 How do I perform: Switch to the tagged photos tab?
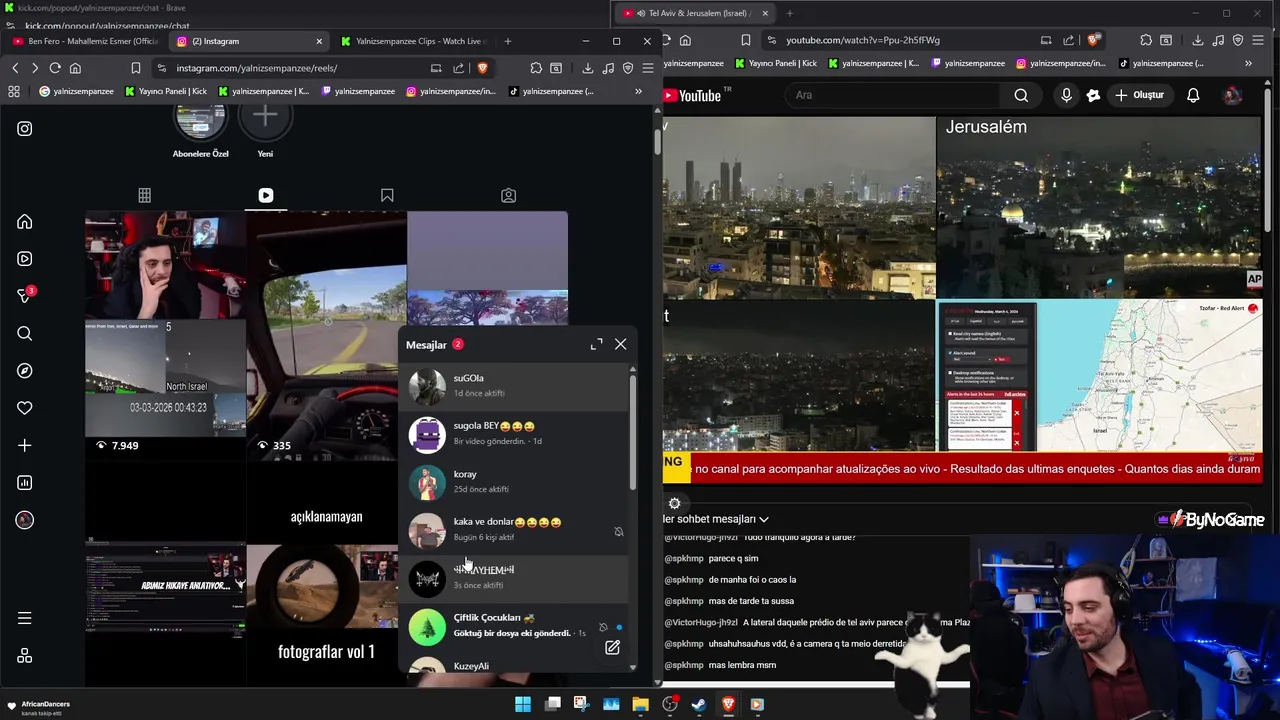[x=509, y=196]
